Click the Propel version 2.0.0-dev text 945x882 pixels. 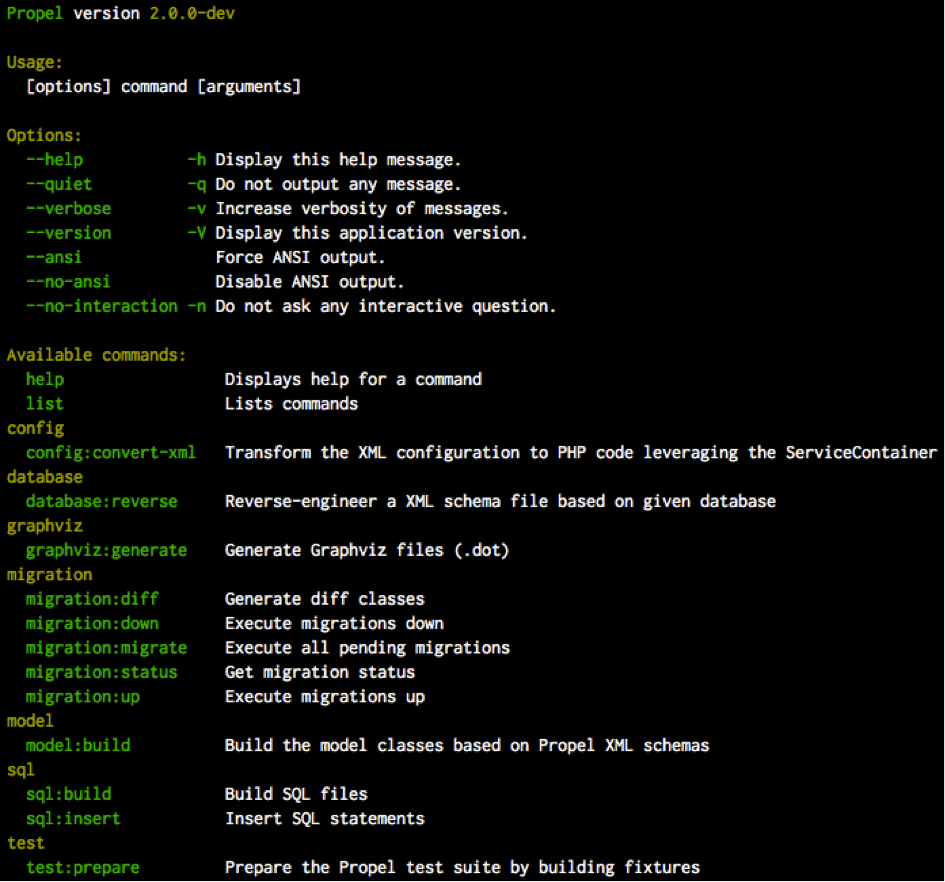pyautogui.click(x=121, y=13)
